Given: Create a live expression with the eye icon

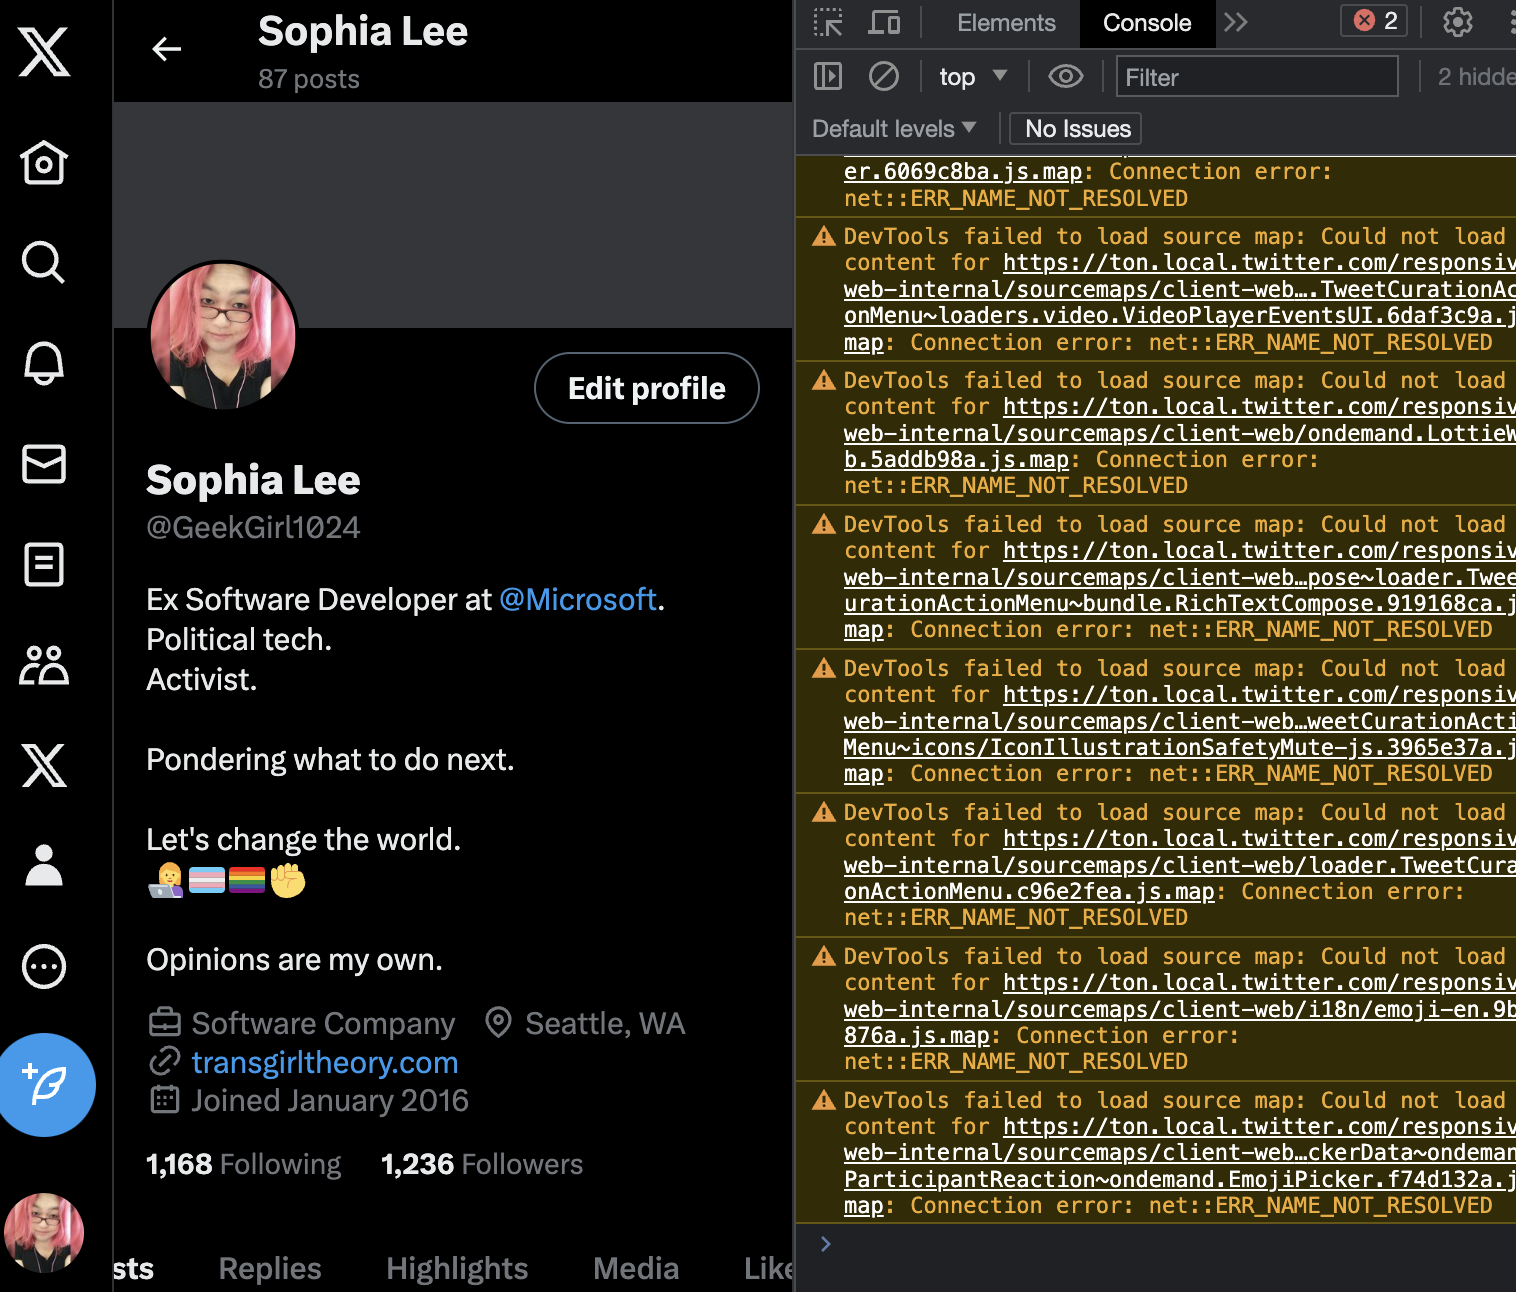Looking at the screenshot, I should [x=1065, y=76].
